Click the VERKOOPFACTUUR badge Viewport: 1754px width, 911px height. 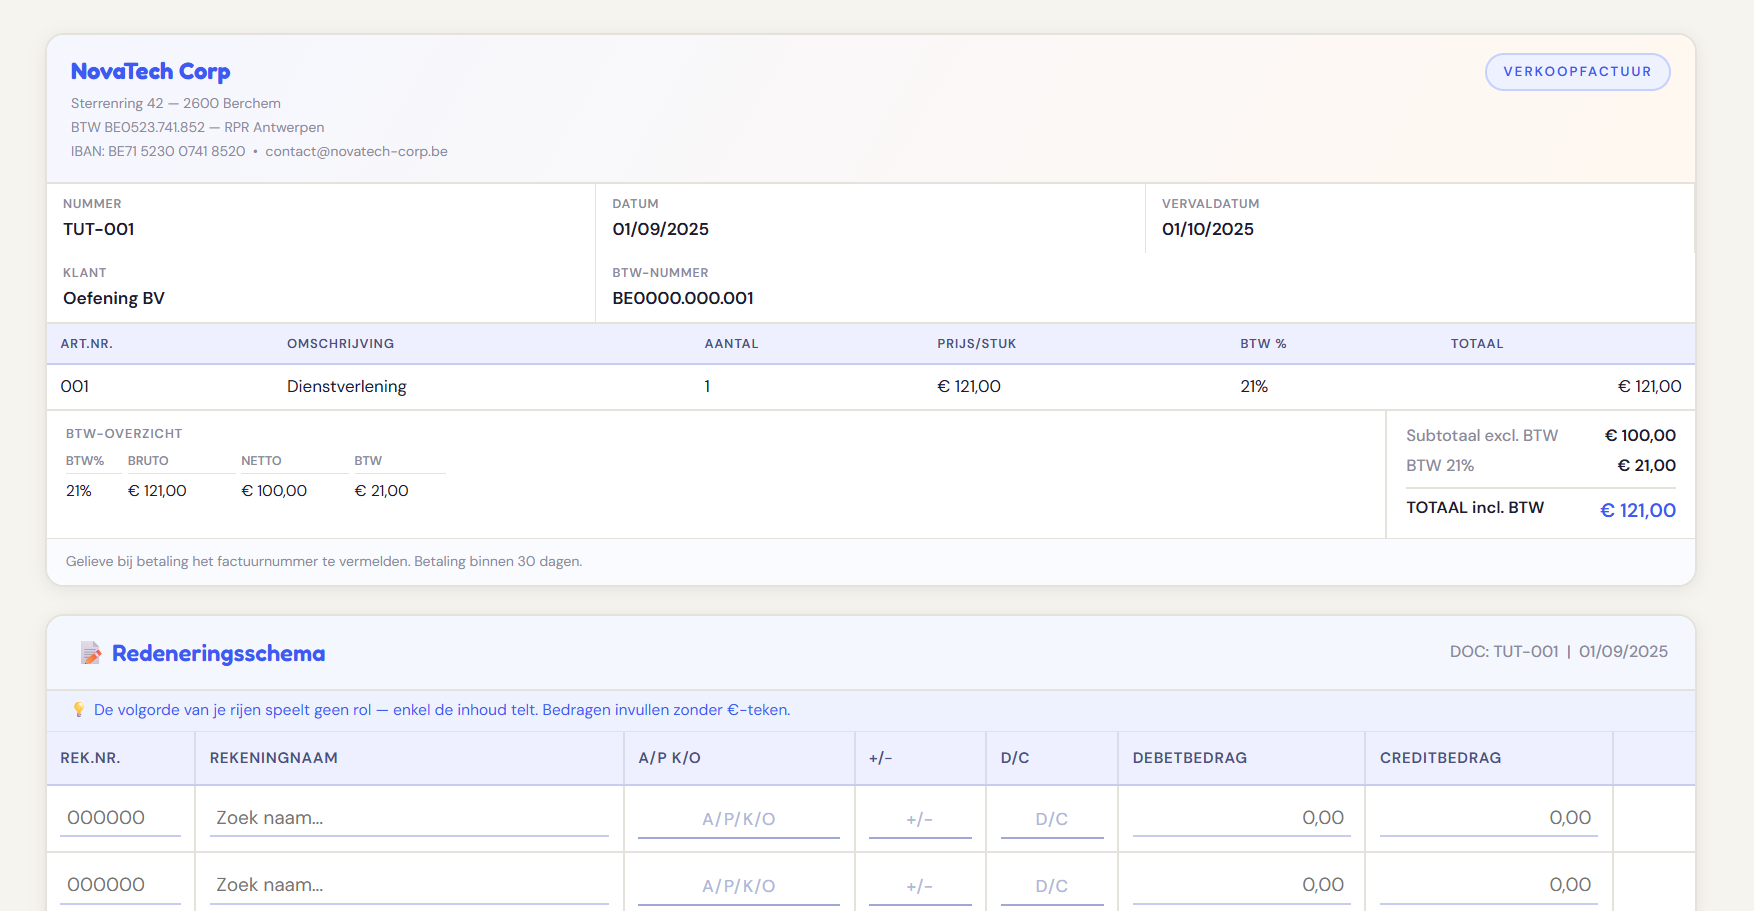point(1577,72)
